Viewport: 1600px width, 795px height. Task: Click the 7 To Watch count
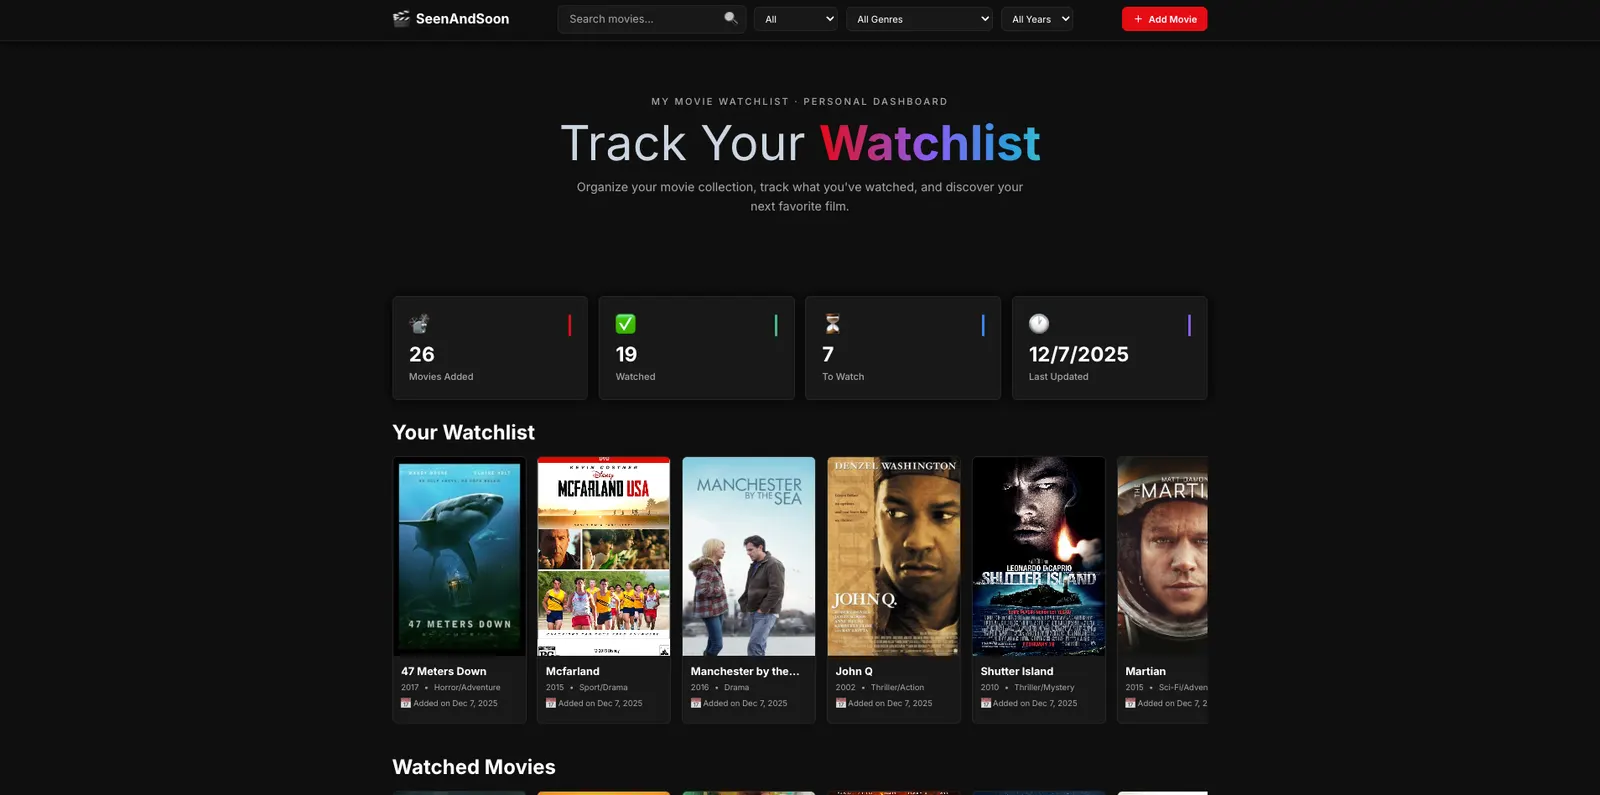click(828, 354)
